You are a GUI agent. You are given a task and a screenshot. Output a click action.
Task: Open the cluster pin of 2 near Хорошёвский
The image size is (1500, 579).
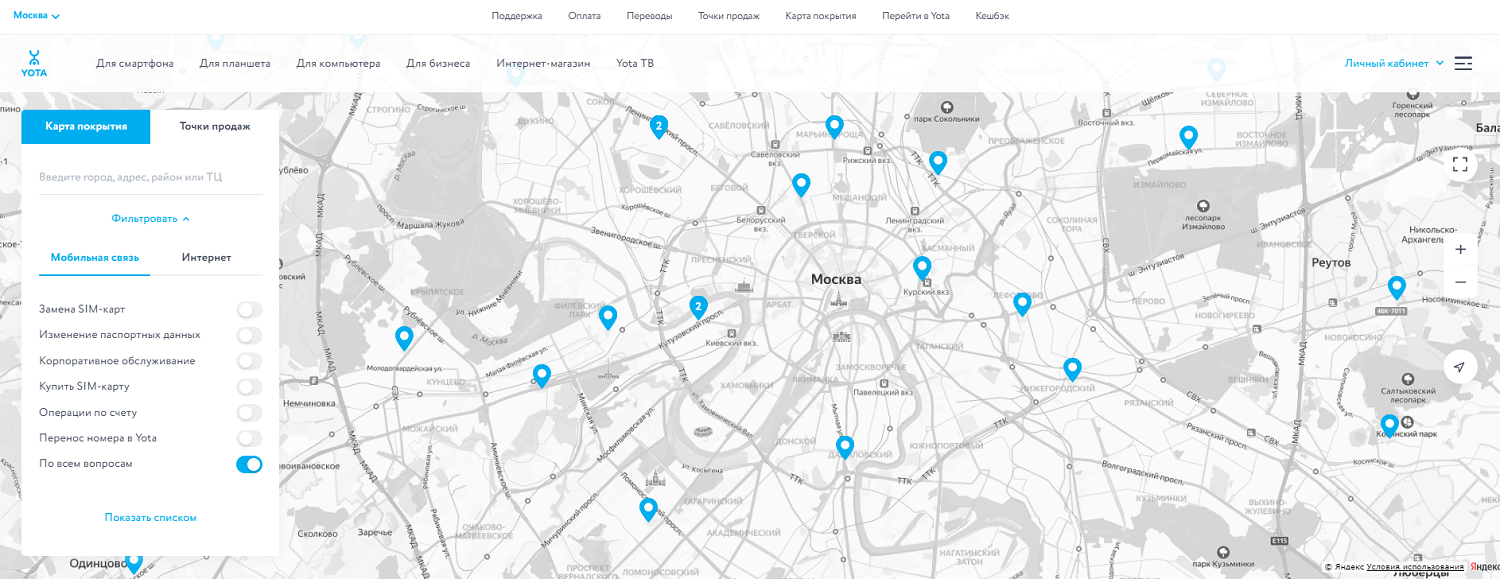pyautogui.click(x=659, y=127)
